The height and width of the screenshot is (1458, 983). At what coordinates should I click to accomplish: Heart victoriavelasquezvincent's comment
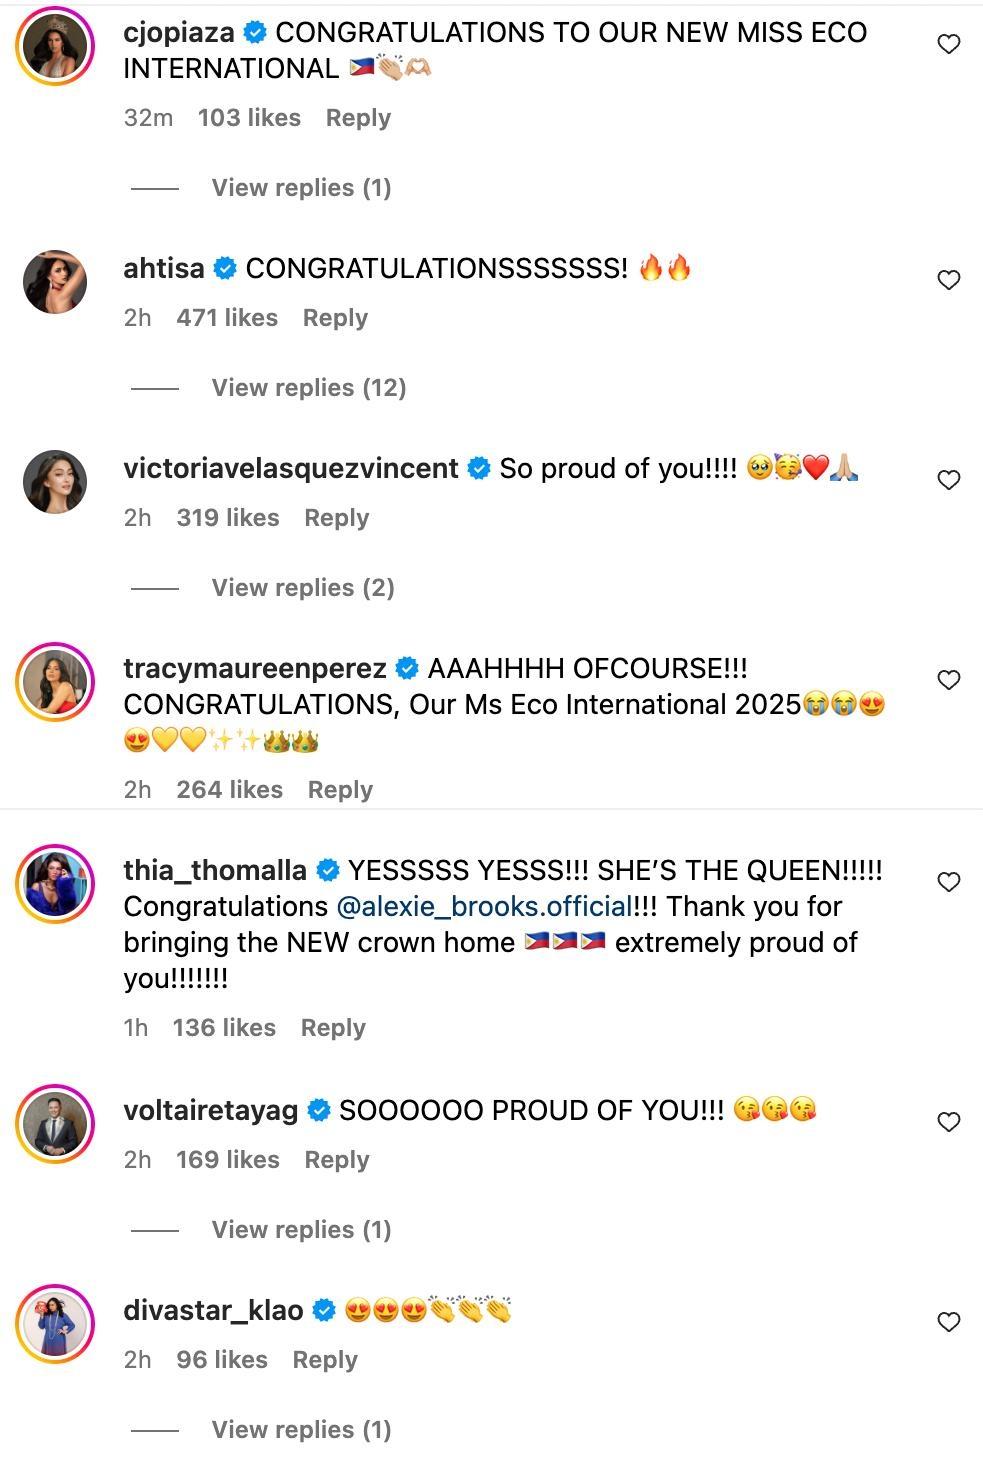(x=948, y=480)
